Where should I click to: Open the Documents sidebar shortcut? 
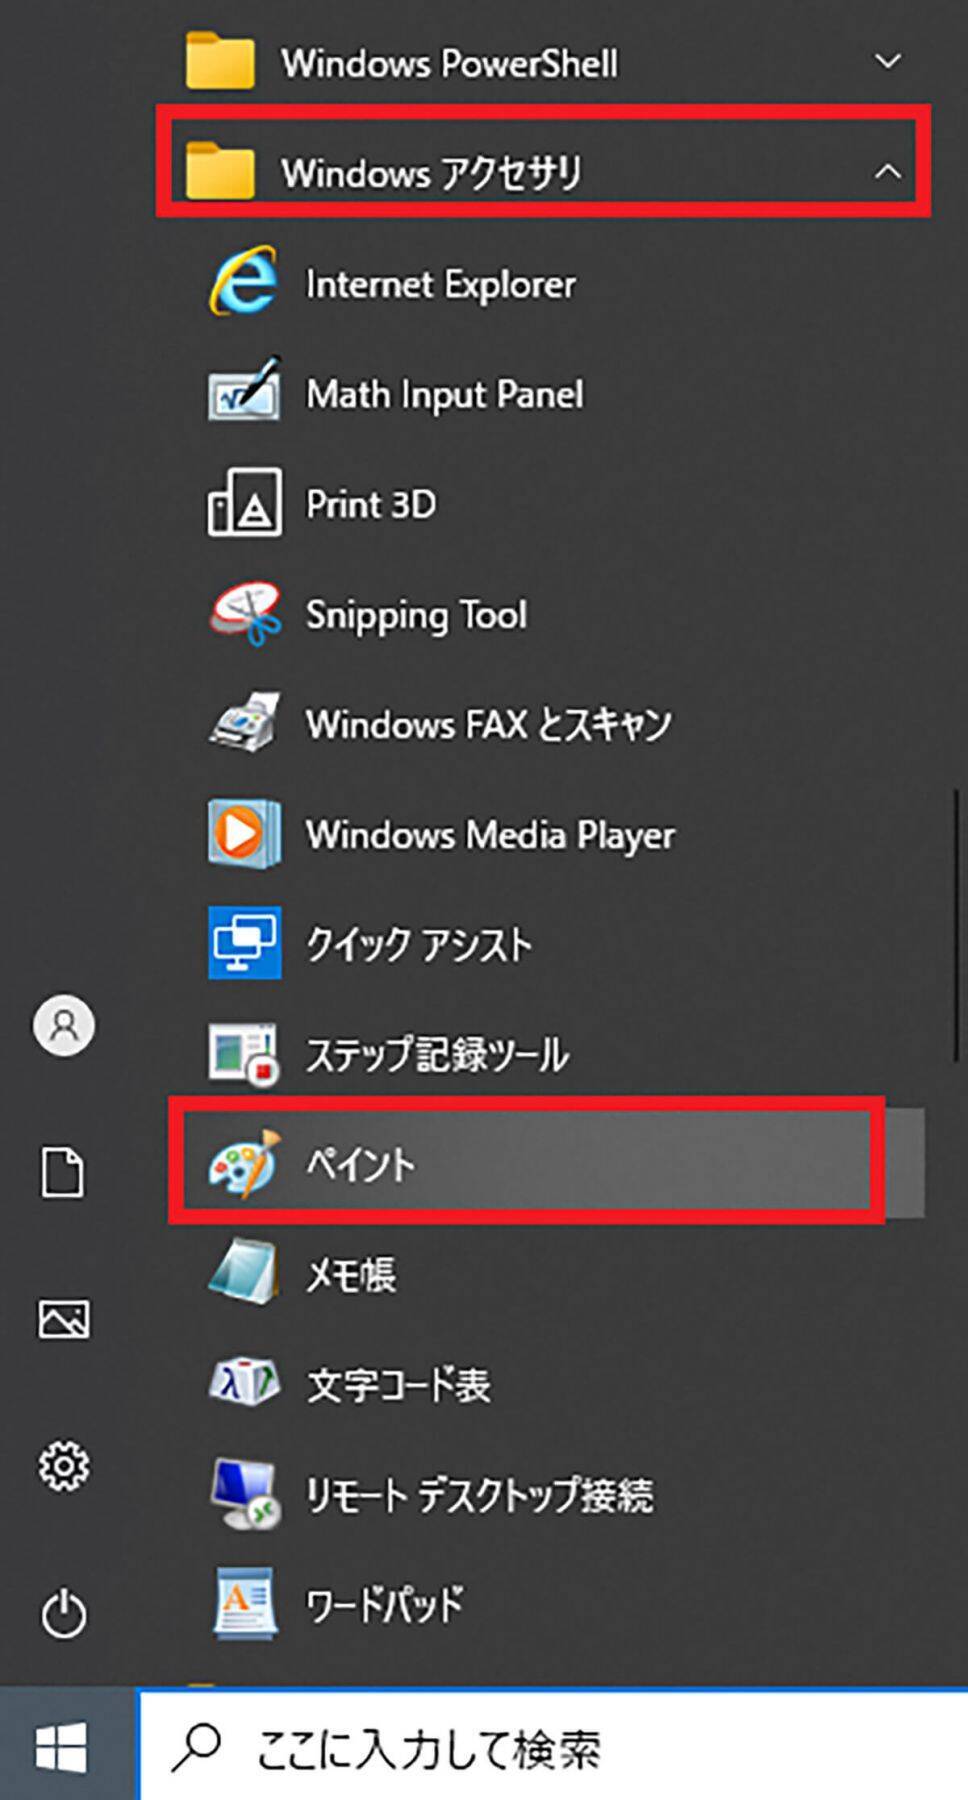tap(64, 1172)
